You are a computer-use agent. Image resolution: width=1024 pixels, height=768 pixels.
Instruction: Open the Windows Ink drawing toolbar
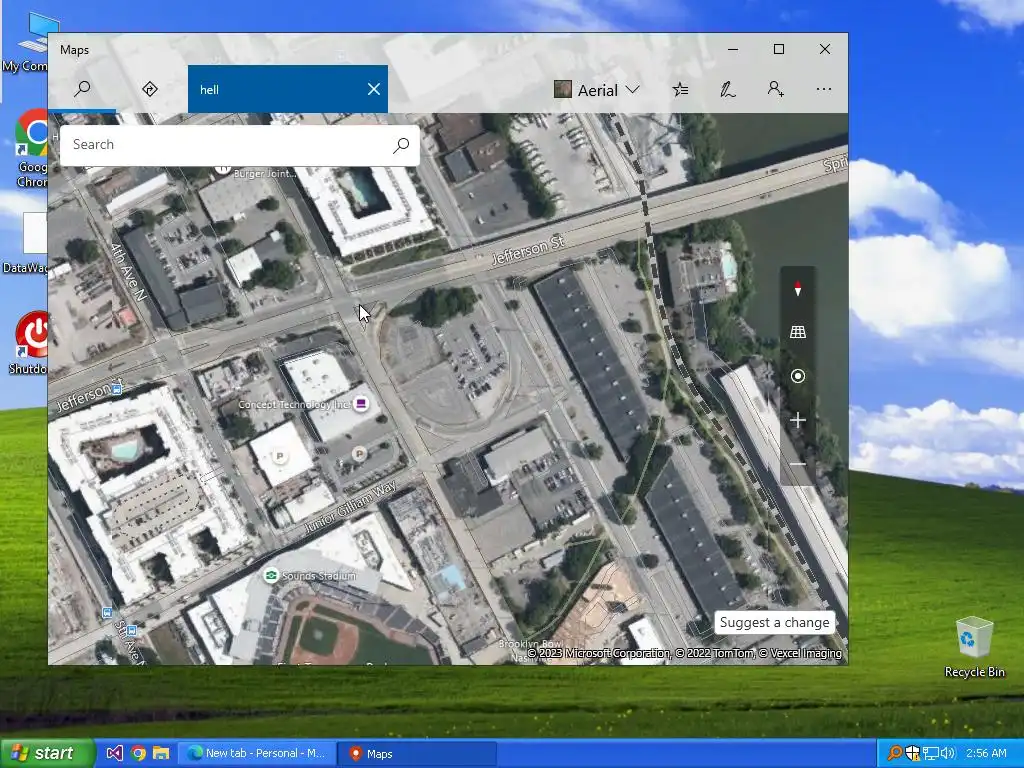(x=728, y=89)
